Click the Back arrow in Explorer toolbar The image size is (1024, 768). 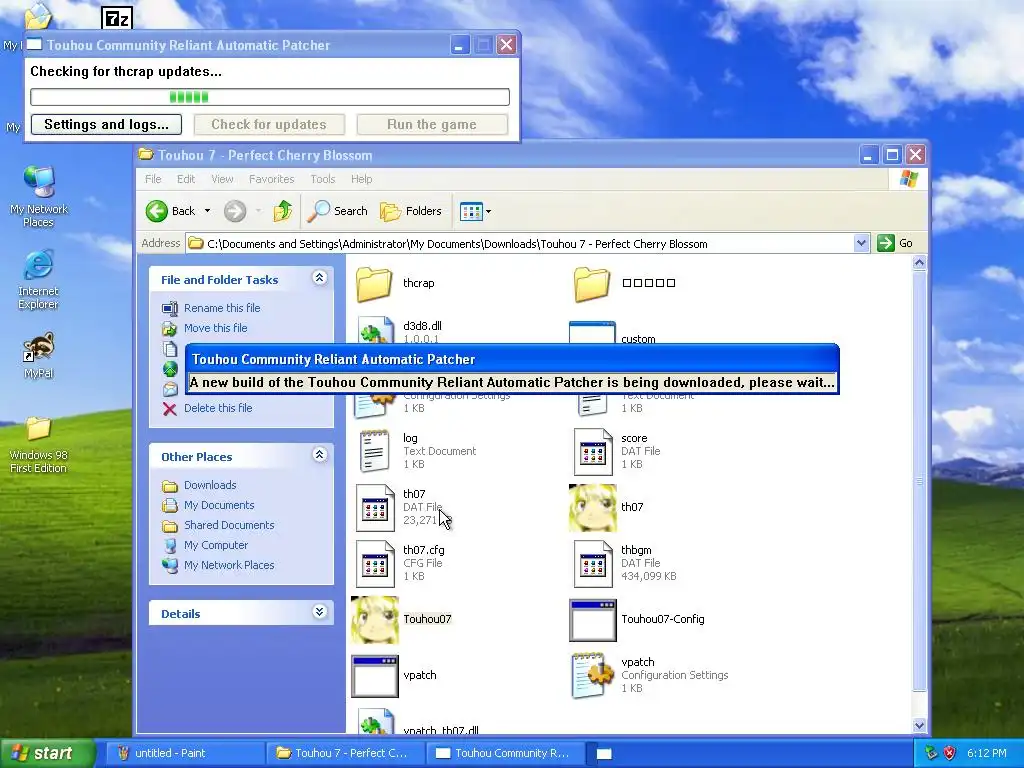tap(157, 211)
